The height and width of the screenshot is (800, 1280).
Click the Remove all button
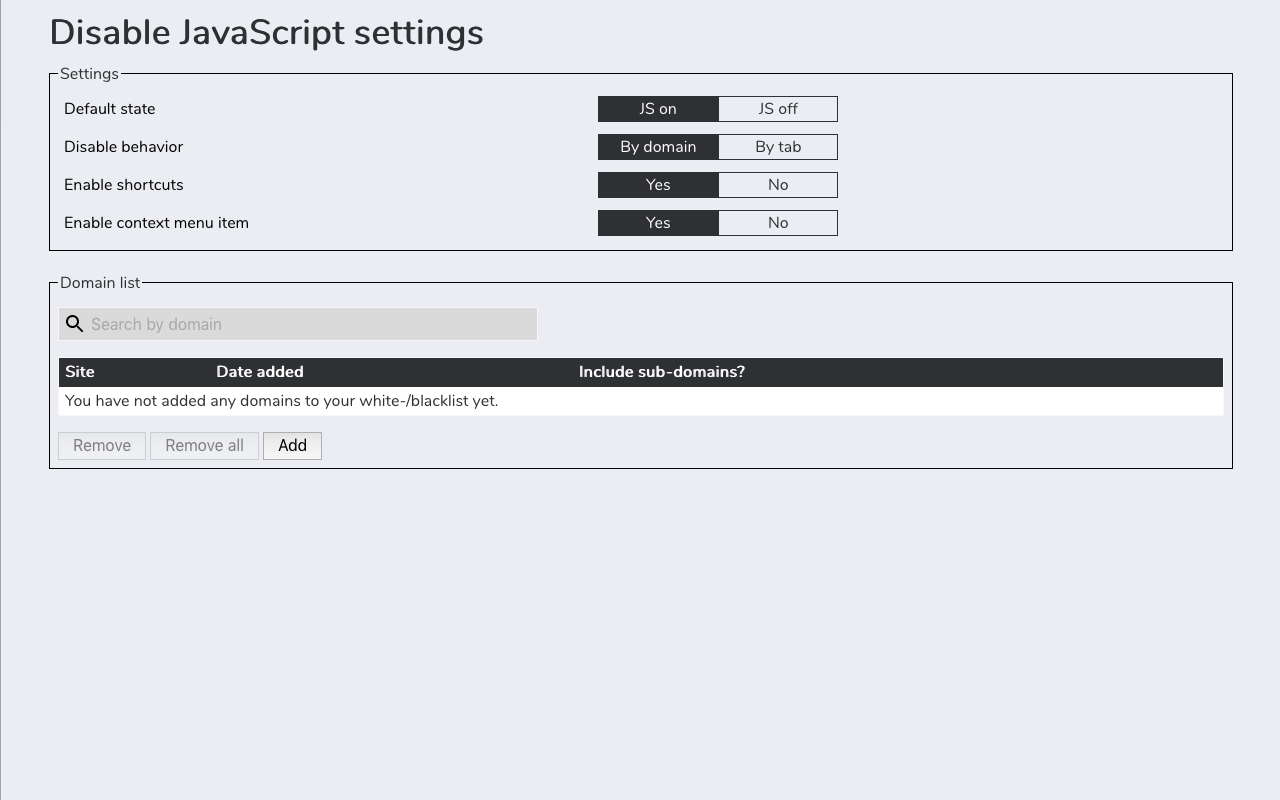(x=204, y=446)
